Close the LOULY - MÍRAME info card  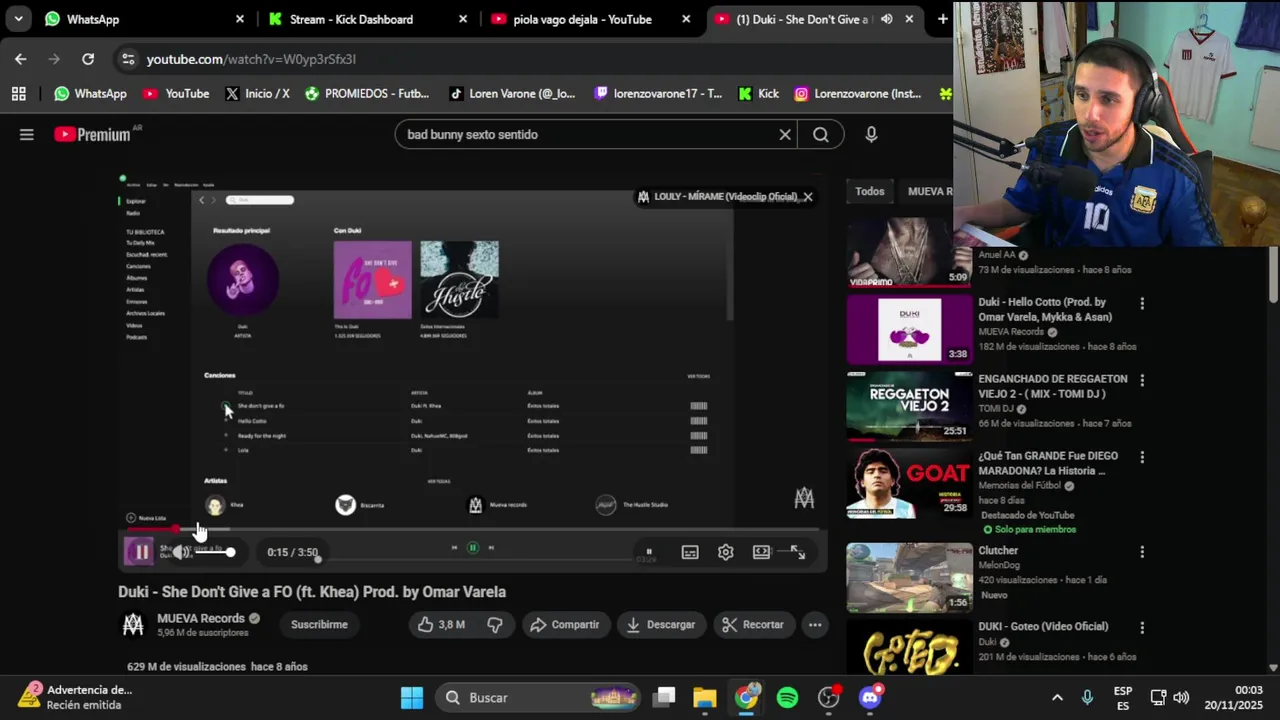[x=808, y=197]
